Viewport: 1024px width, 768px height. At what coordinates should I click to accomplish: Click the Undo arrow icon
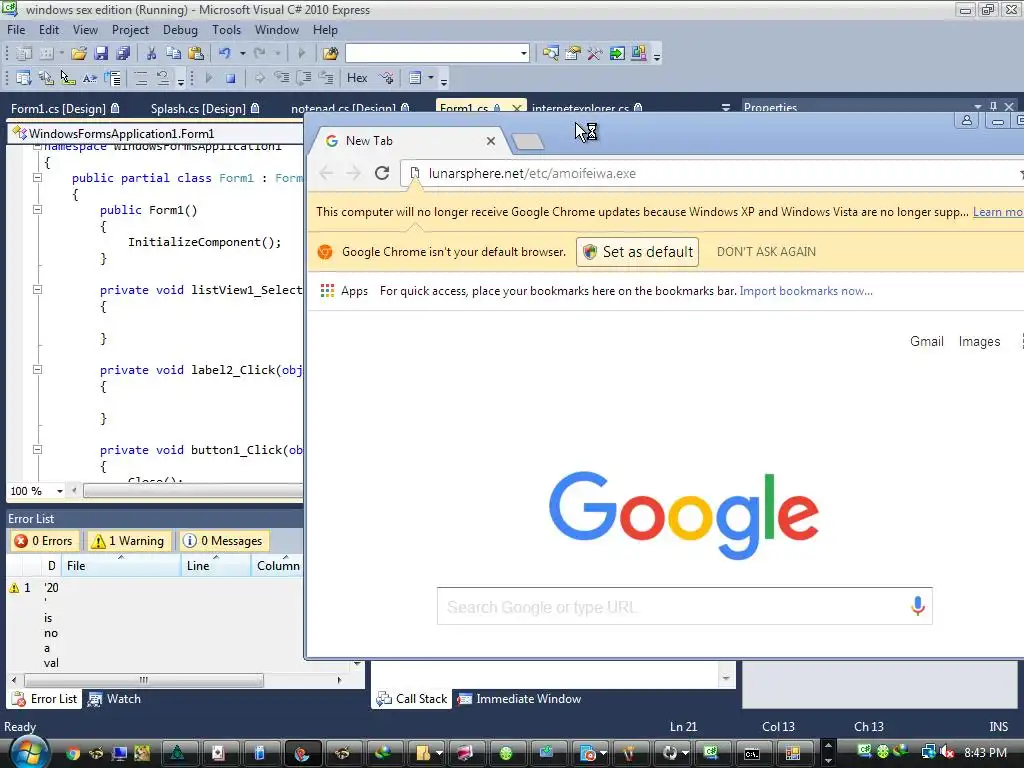click(225, 54)
